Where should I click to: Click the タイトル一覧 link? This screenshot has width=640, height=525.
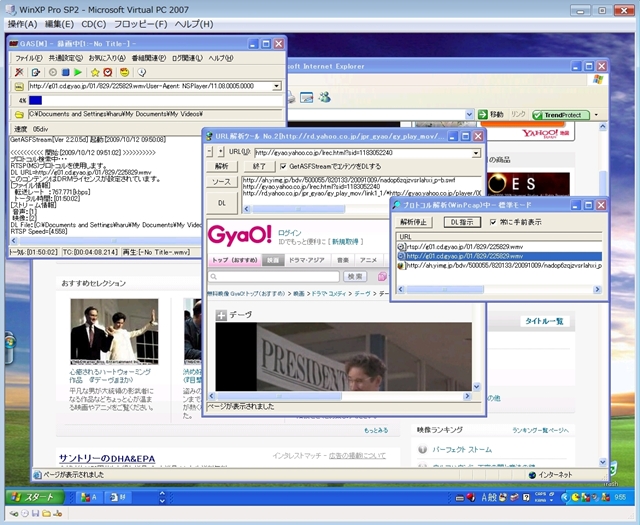(544, 321)
